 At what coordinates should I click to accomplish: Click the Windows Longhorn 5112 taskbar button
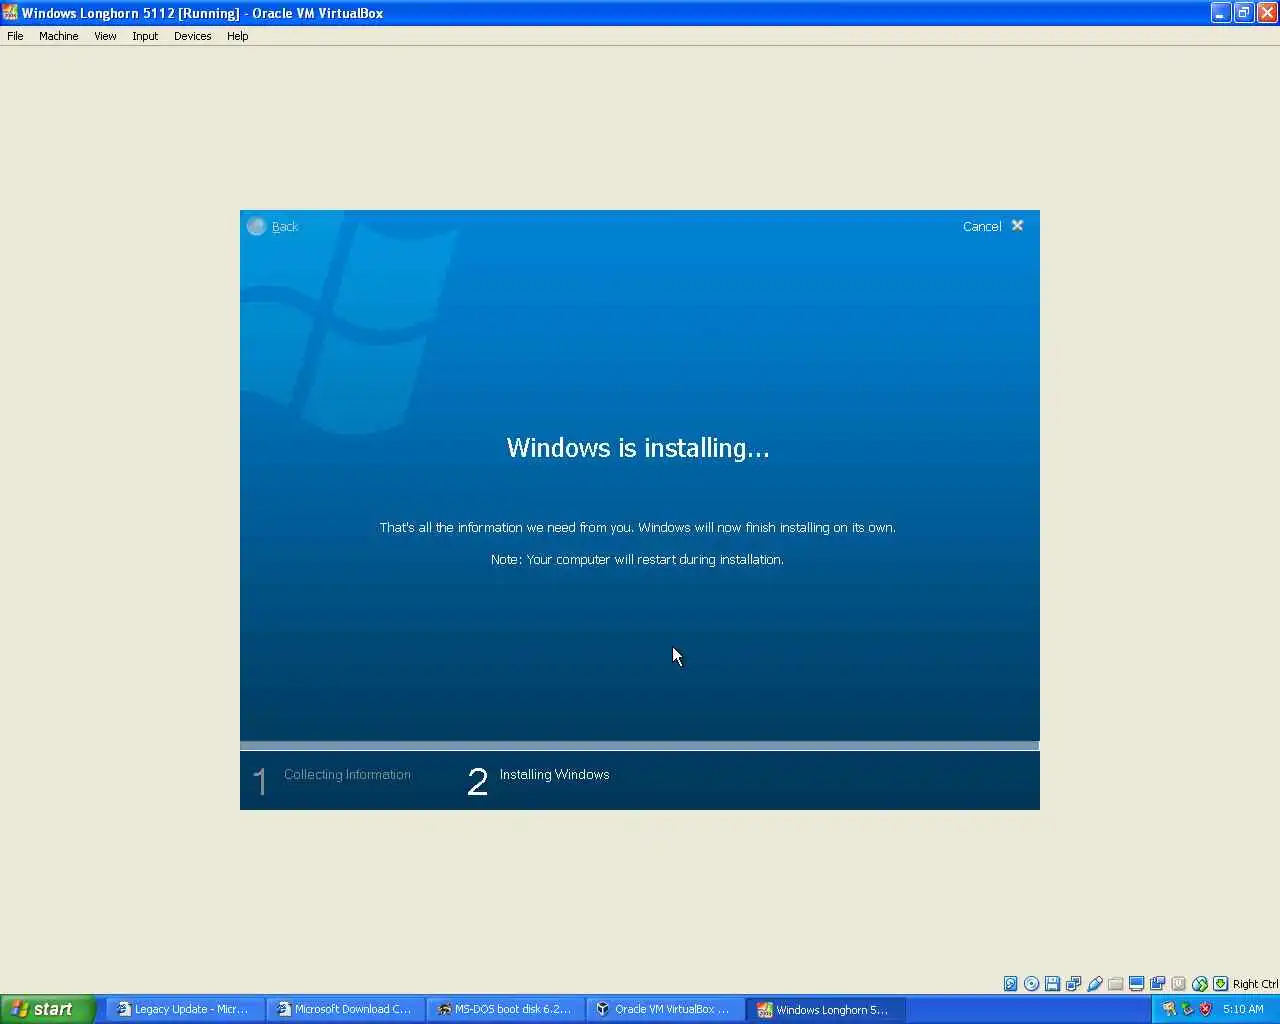(825, 1009)
